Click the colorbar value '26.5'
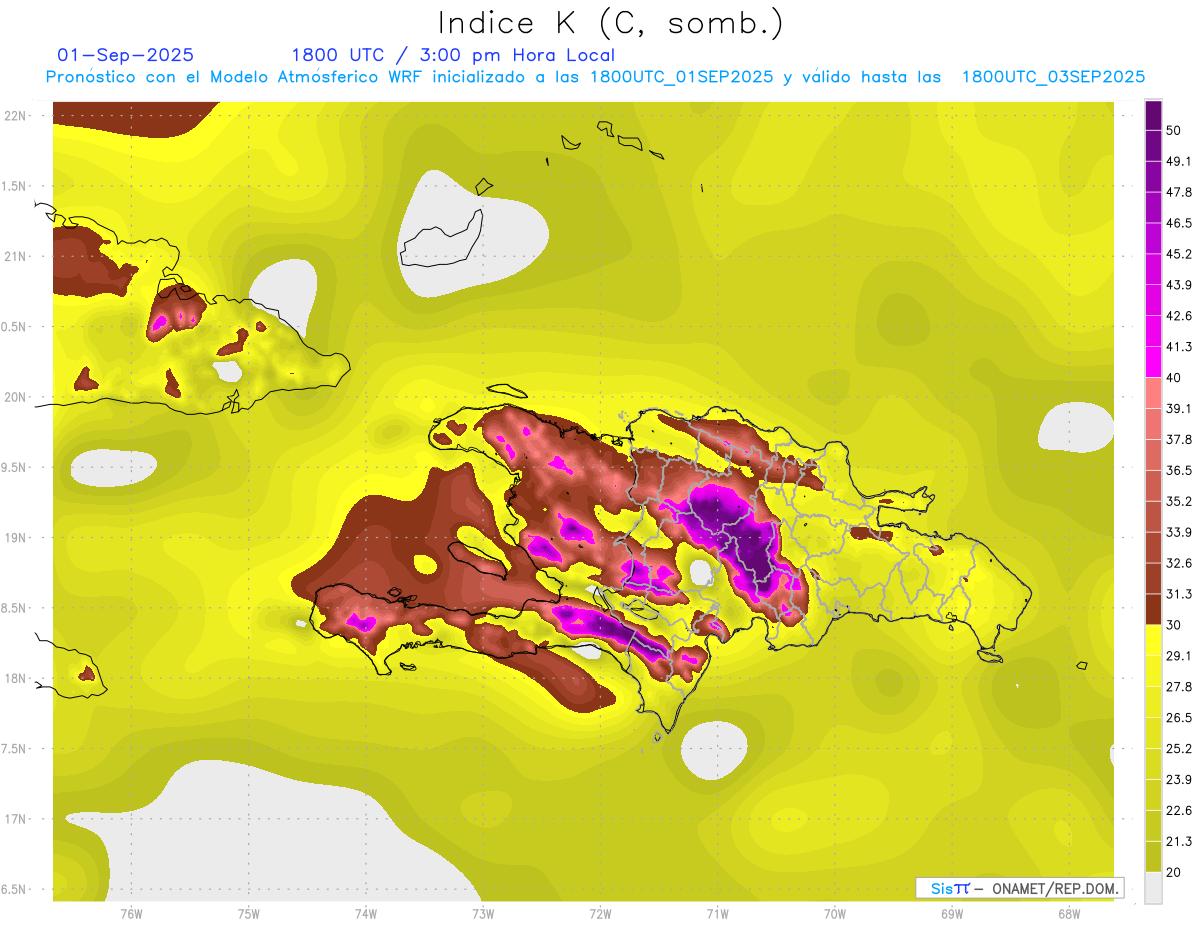 1179,718
